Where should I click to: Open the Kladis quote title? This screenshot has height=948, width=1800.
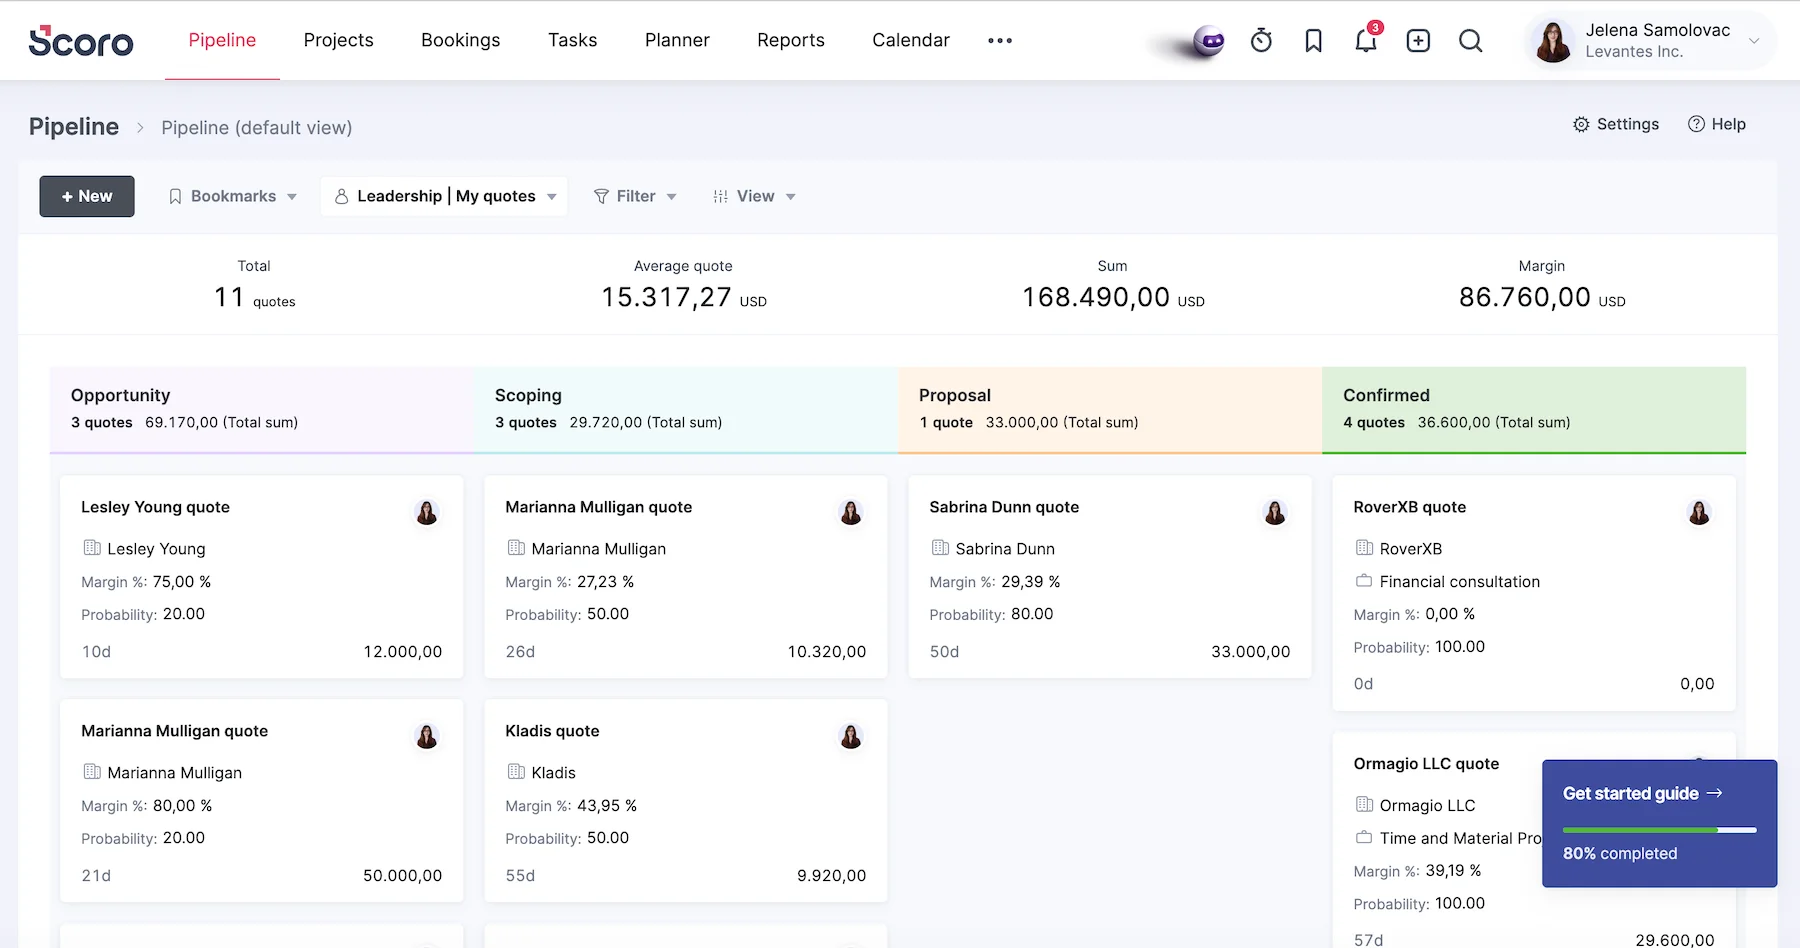coord(552,731)
